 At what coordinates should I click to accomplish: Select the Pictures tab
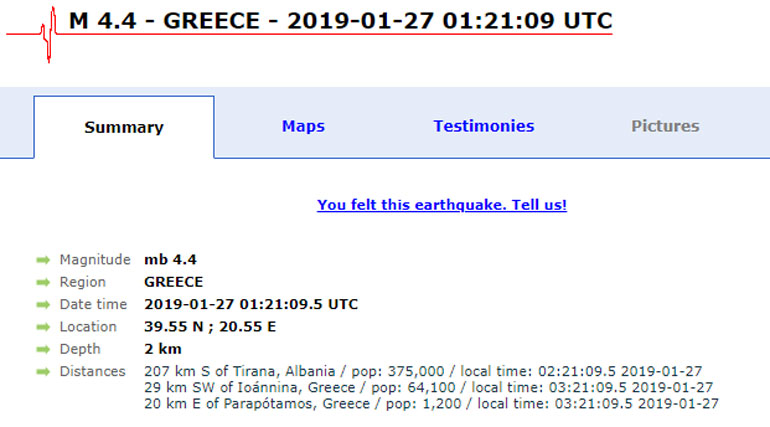point(665,126)
